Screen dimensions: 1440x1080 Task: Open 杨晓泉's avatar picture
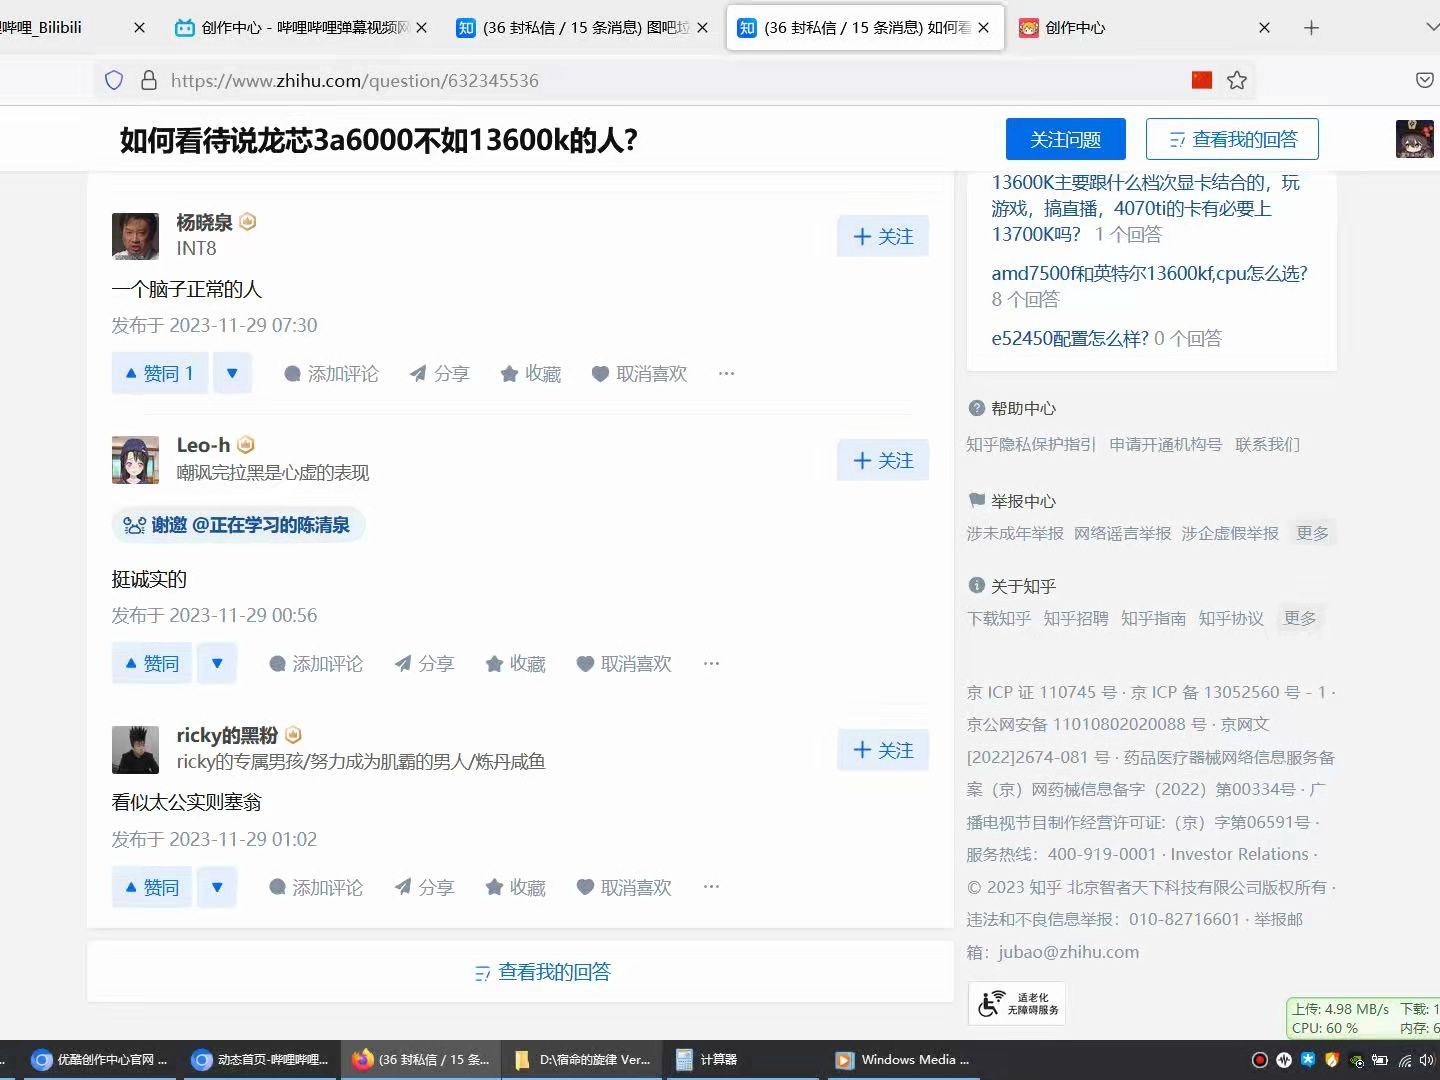(135, 236)
